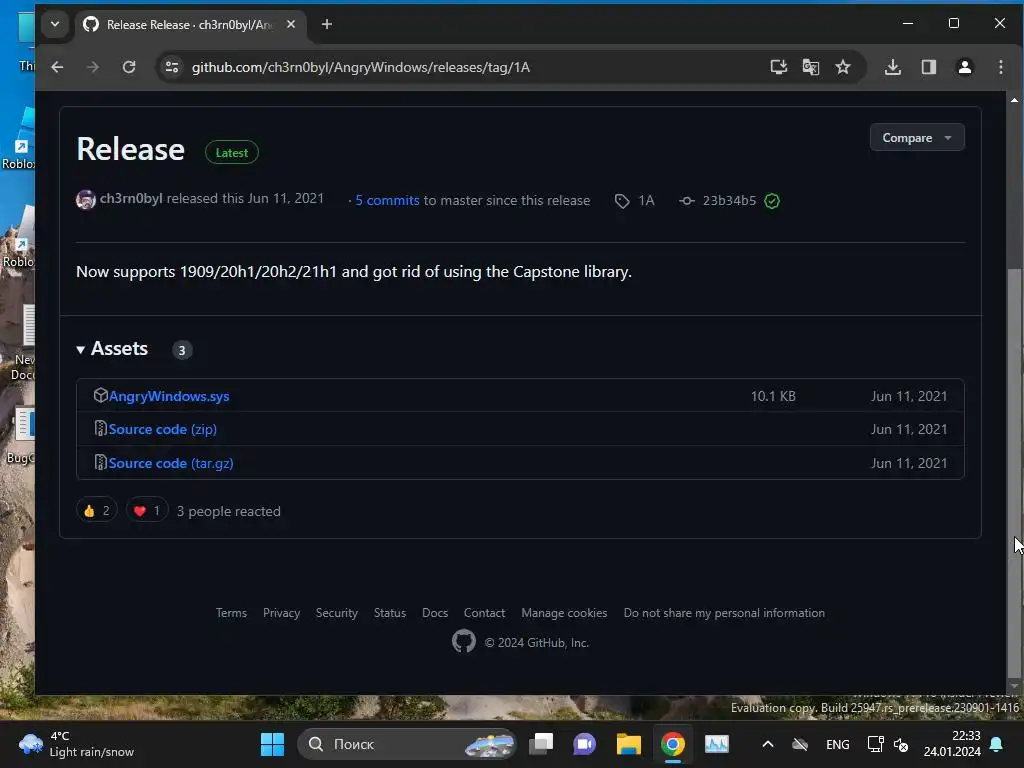Open Do not share my personal information

point(724,613)
